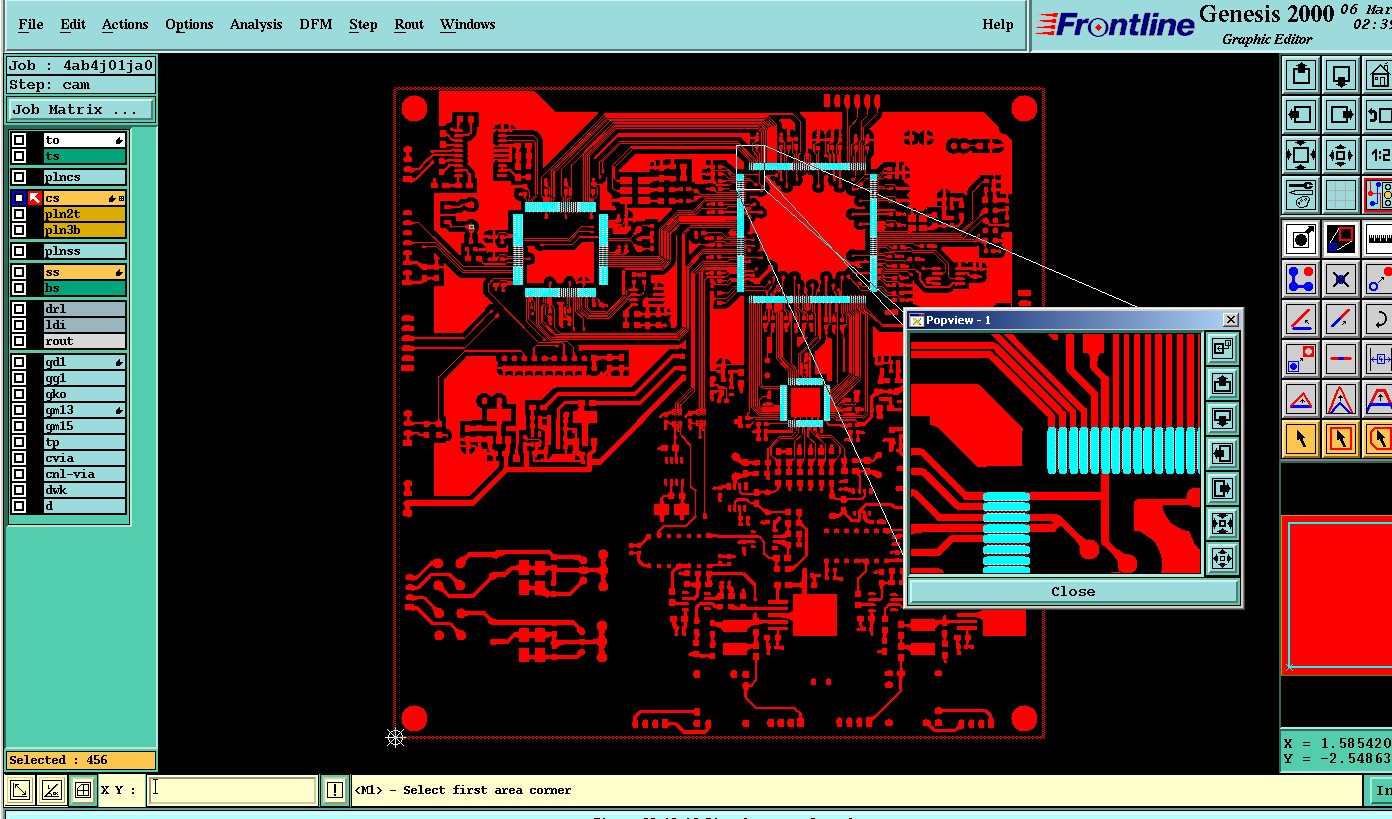Select the ruler measurement tool
1392x819 pixels.
pos(1380,239)
